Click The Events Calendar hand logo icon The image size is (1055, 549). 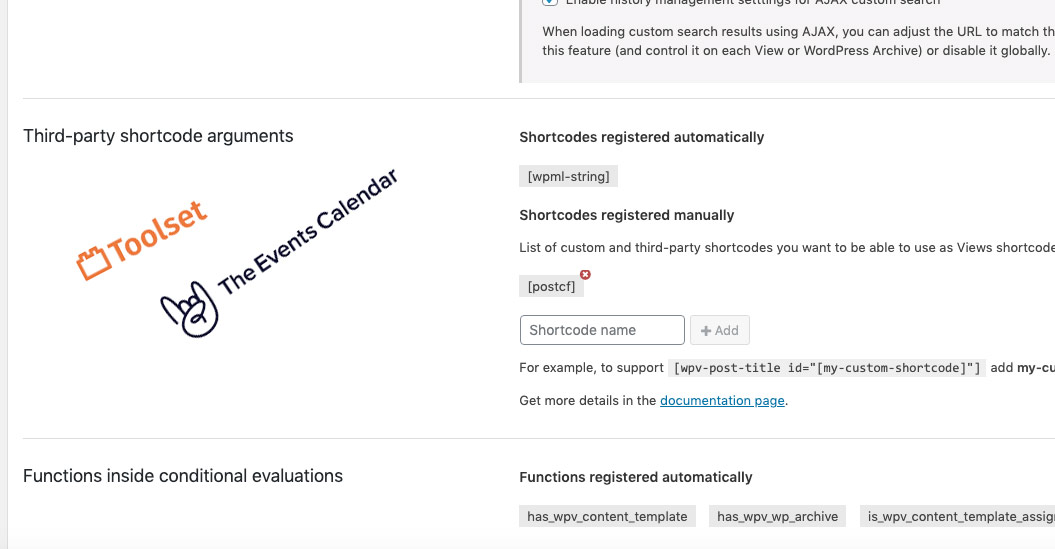tap(190, 309)
